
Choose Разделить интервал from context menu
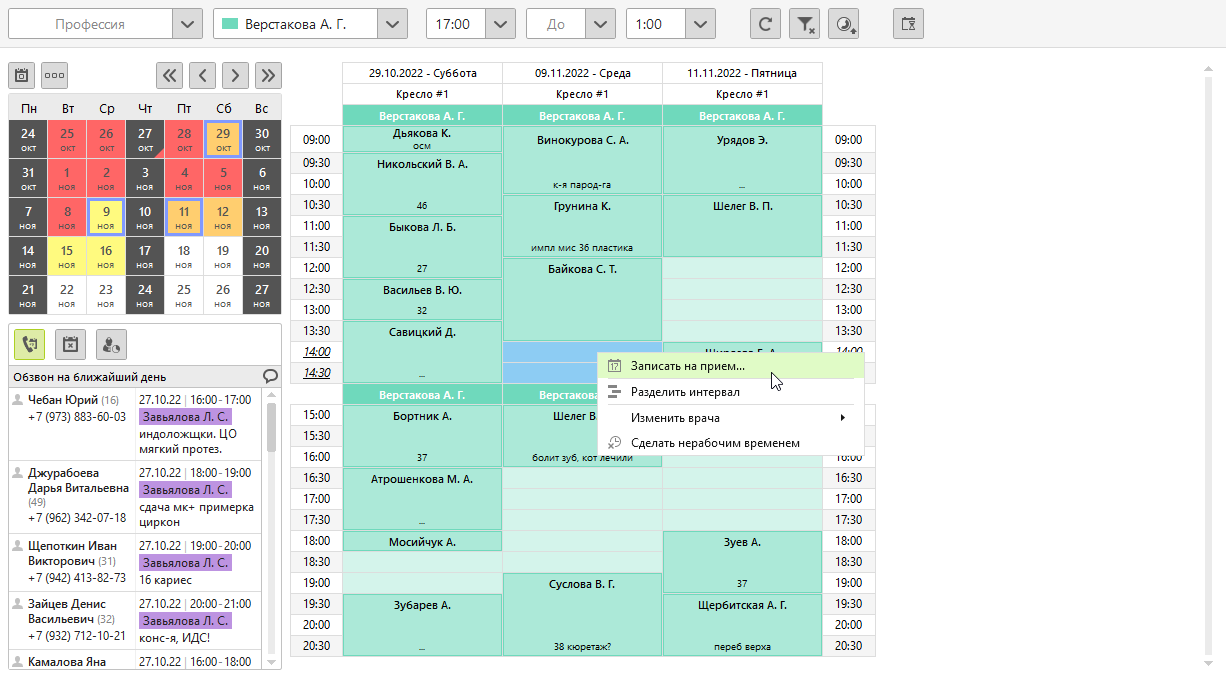click(x=731, y=392)
